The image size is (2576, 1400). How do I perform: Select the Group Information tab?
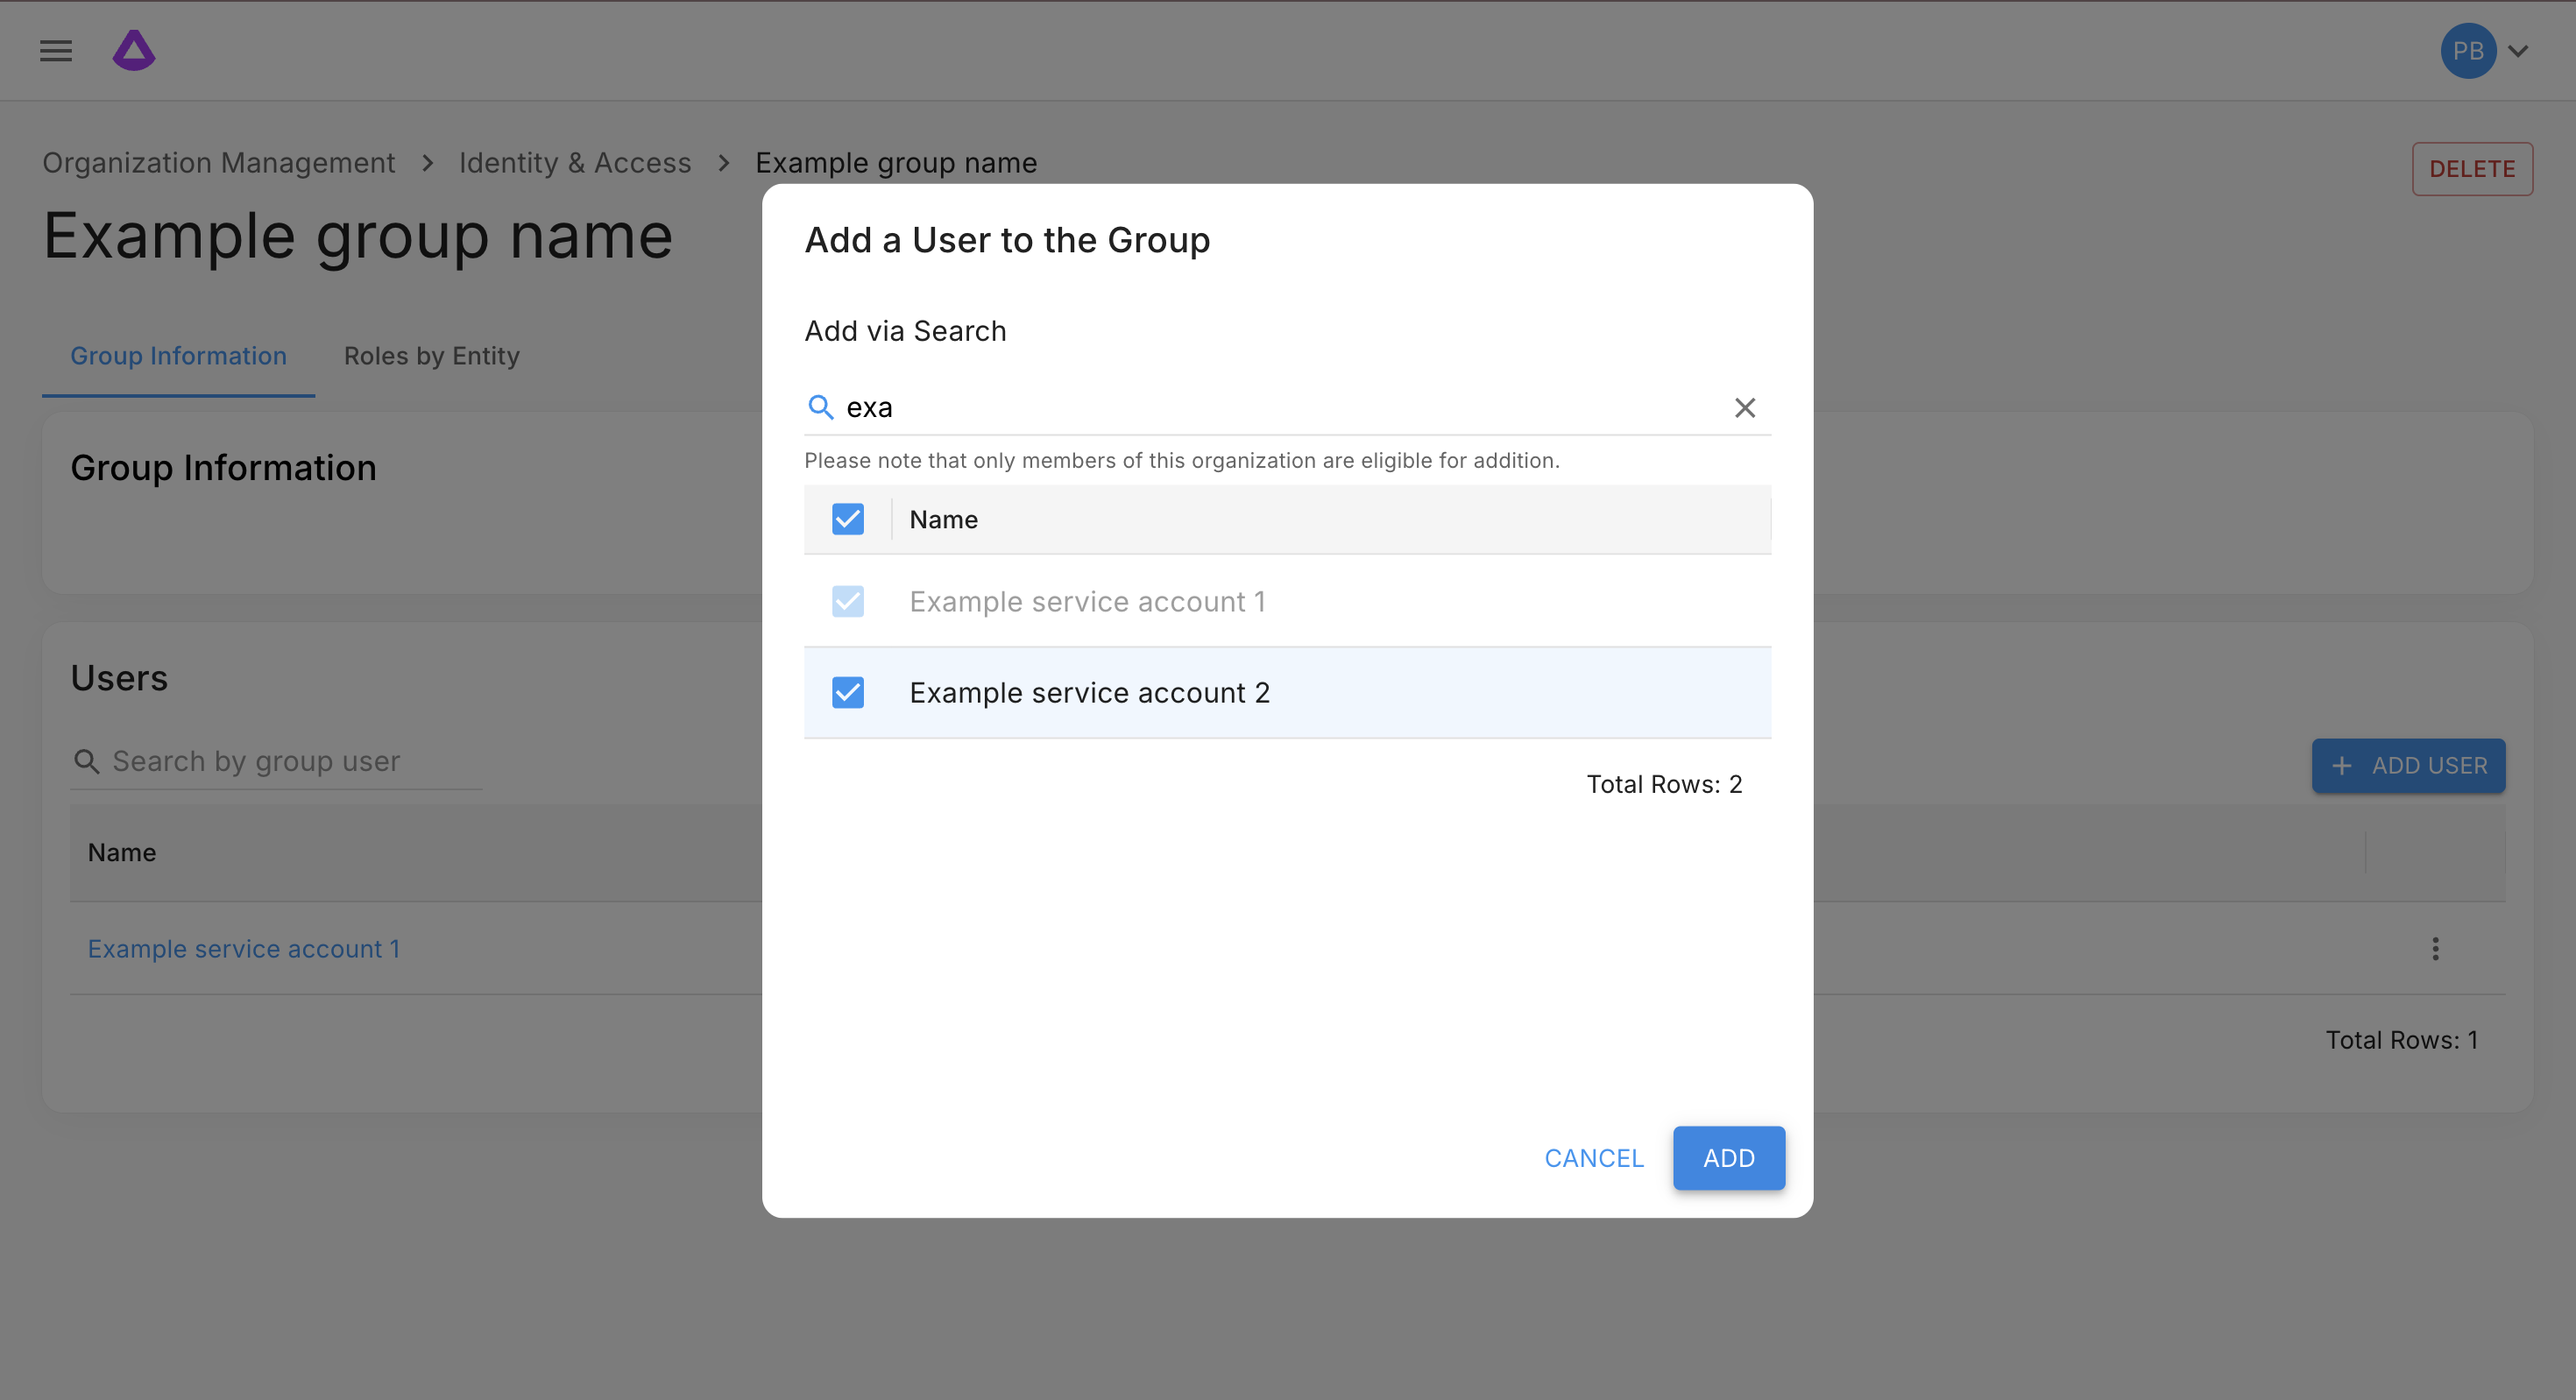point(178,356)
